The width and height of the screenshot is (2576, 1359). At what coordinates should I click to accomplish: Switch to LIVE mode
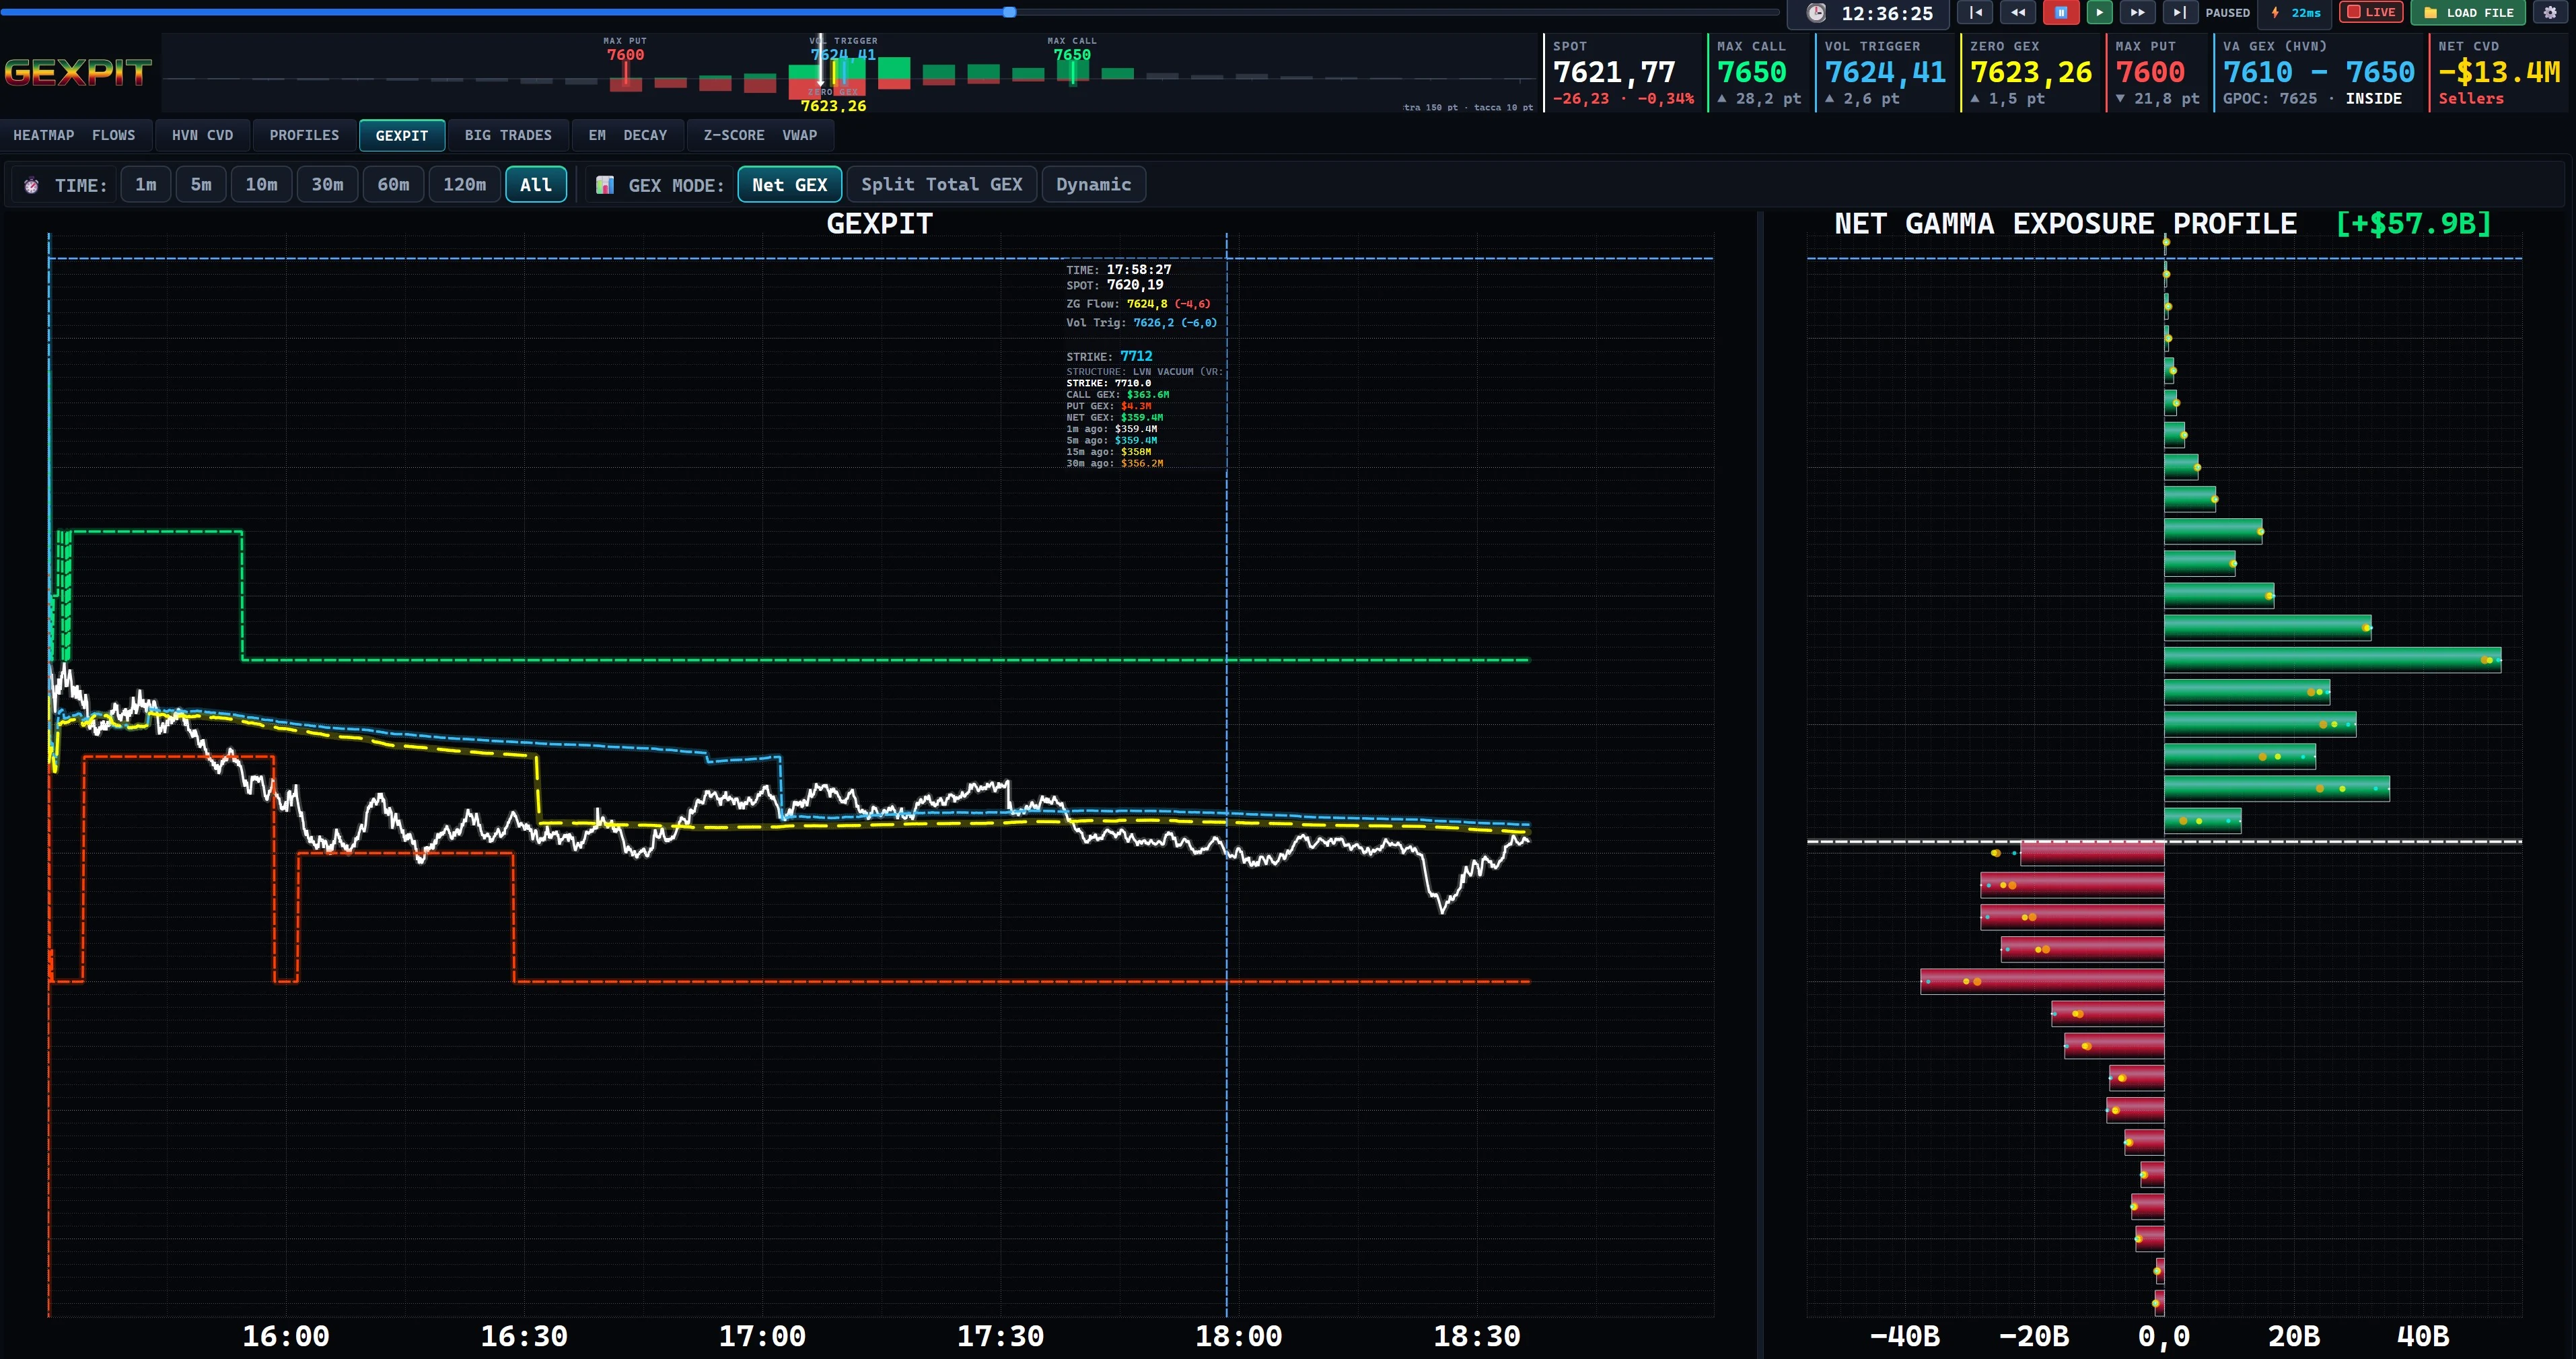click(x=2371, y=13)
